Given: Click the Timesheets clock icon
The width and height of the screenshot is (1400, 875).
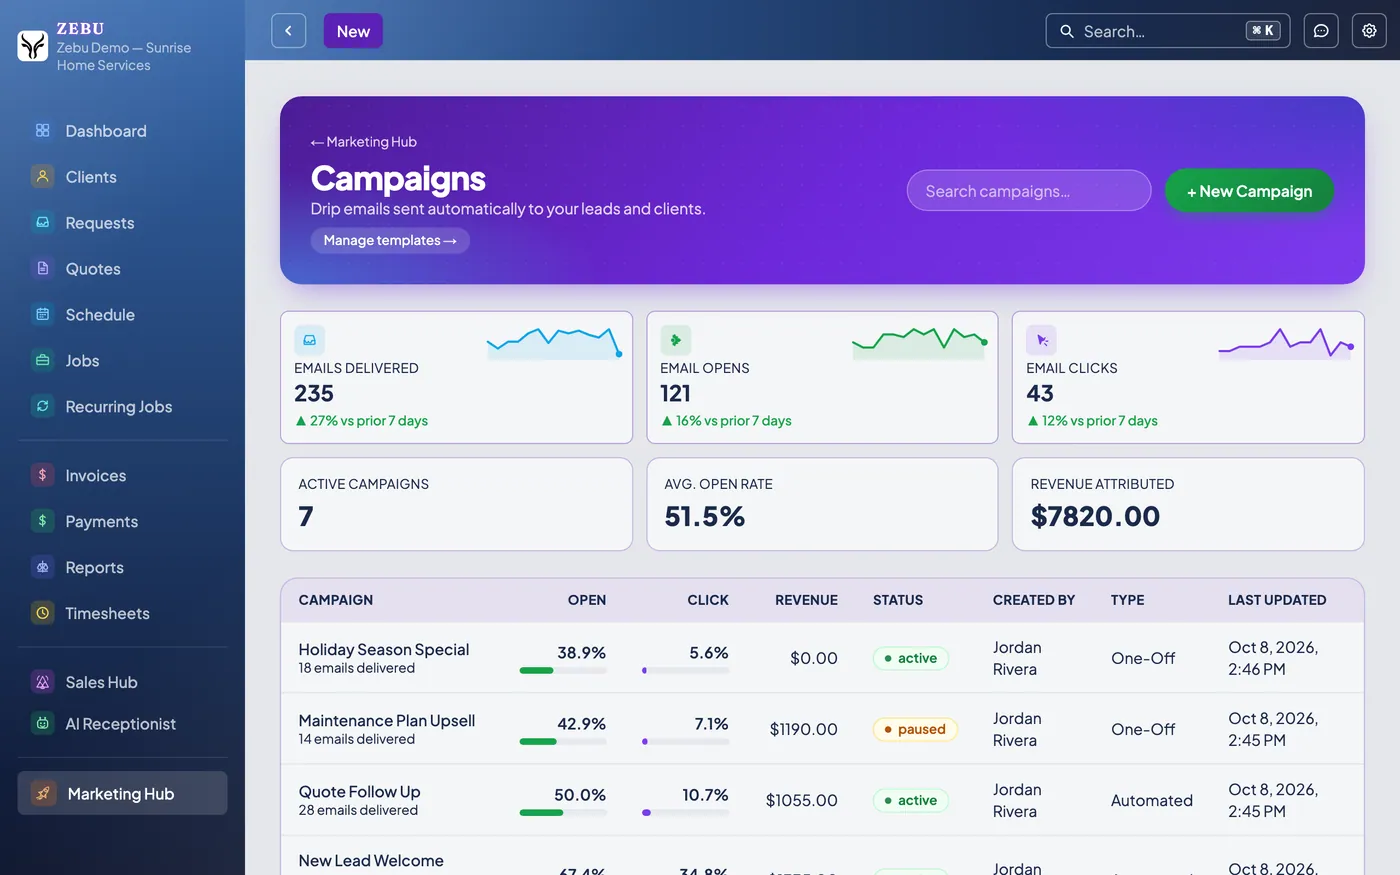Looking at the screenshot, I should coord(42,614).
